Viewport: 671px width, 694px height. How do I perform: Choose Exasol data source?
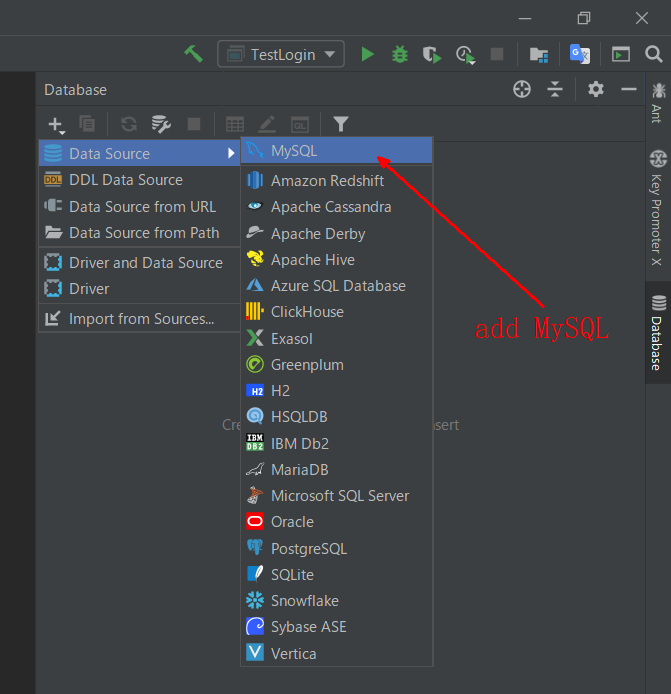coord(336,339)
